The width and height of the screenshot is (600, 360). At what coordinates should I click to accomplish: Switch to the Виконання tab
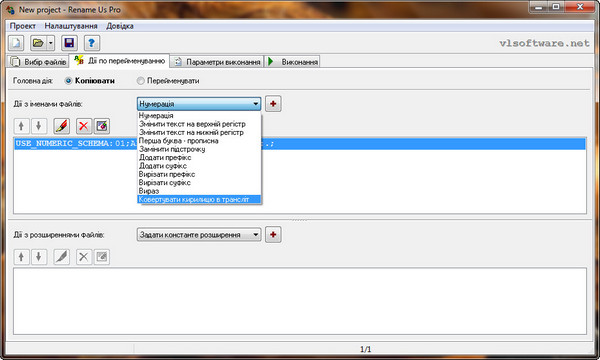tap(293, 62)
